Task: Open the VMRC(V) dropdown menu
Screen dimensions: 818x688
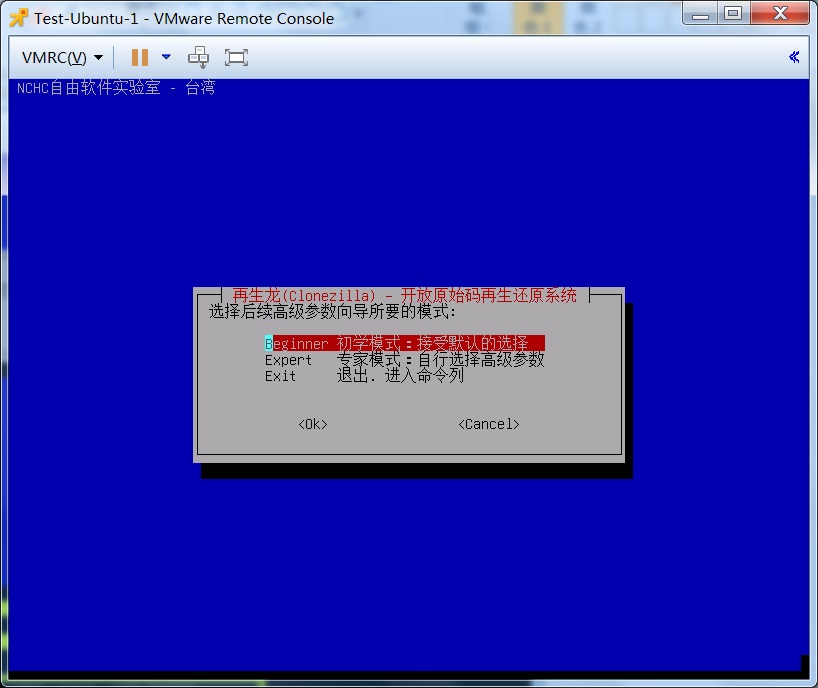Action: pos(62,57)
